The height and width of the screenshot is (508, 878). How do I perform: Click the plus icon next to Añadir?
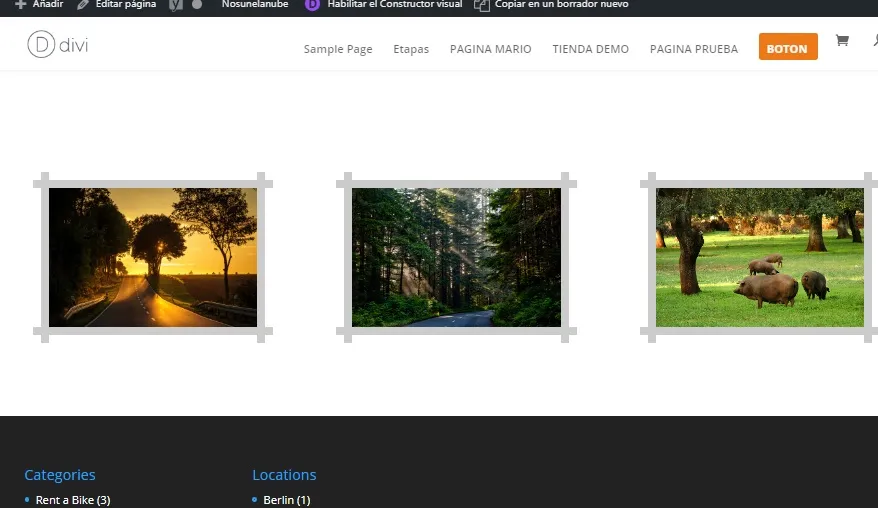(x=20, y=5)
